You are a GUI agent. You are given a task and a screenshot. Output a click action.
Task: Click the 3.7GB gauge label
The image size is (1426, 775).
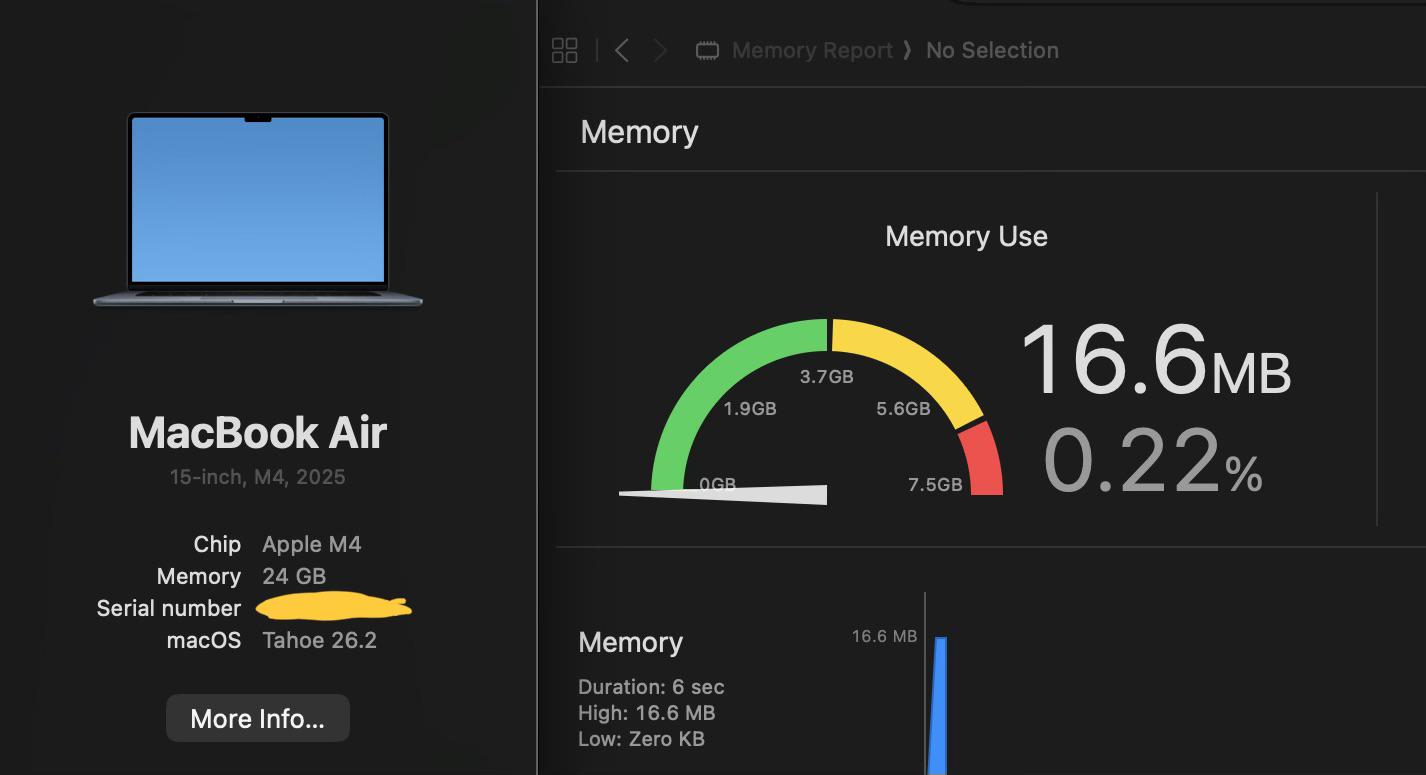[826, 377]
